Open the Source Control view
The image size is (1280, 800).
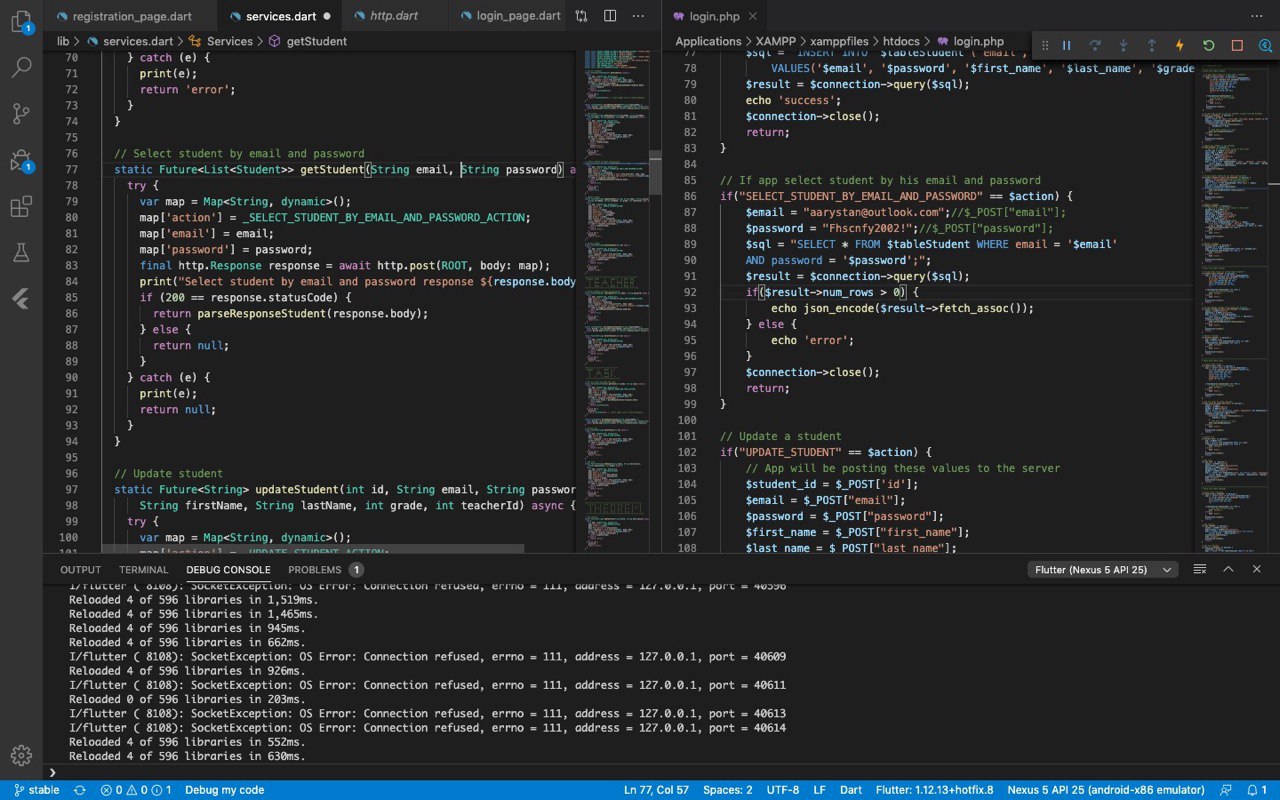[21, 114]
